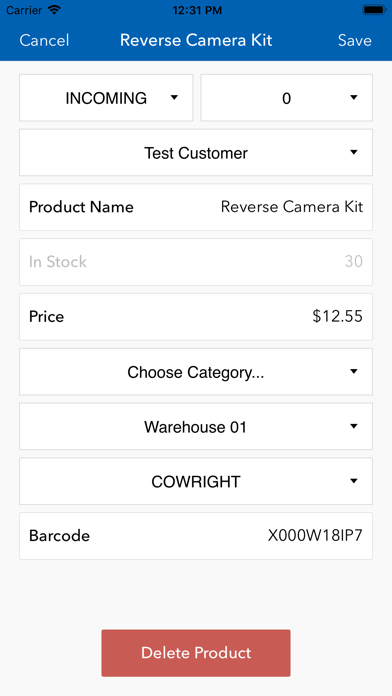Open the Test Customer dropdown
The height and width of the screenshot is (696, 392).
pos(196,152)
